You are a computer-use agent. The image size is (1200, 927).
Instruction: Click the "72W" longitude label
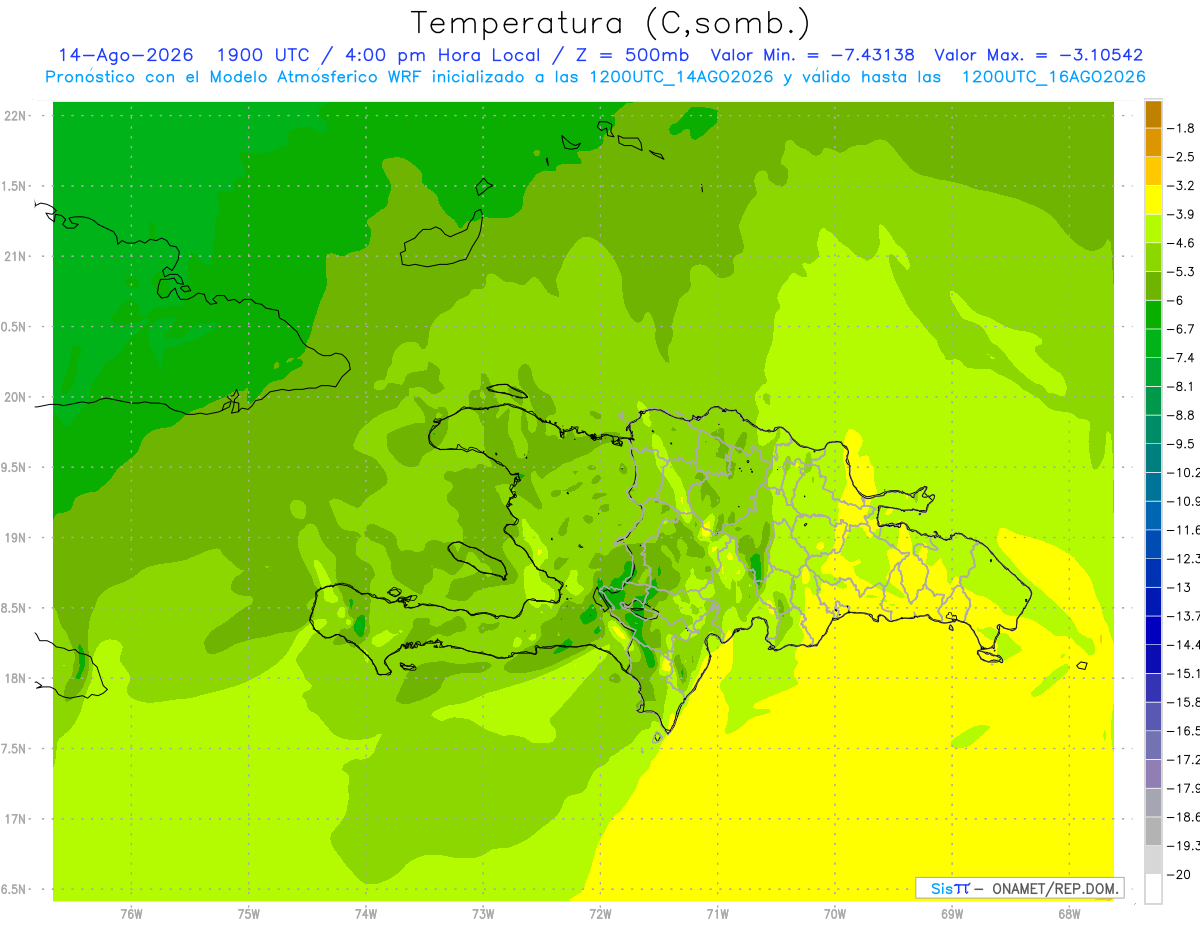[x=600, y=913]
